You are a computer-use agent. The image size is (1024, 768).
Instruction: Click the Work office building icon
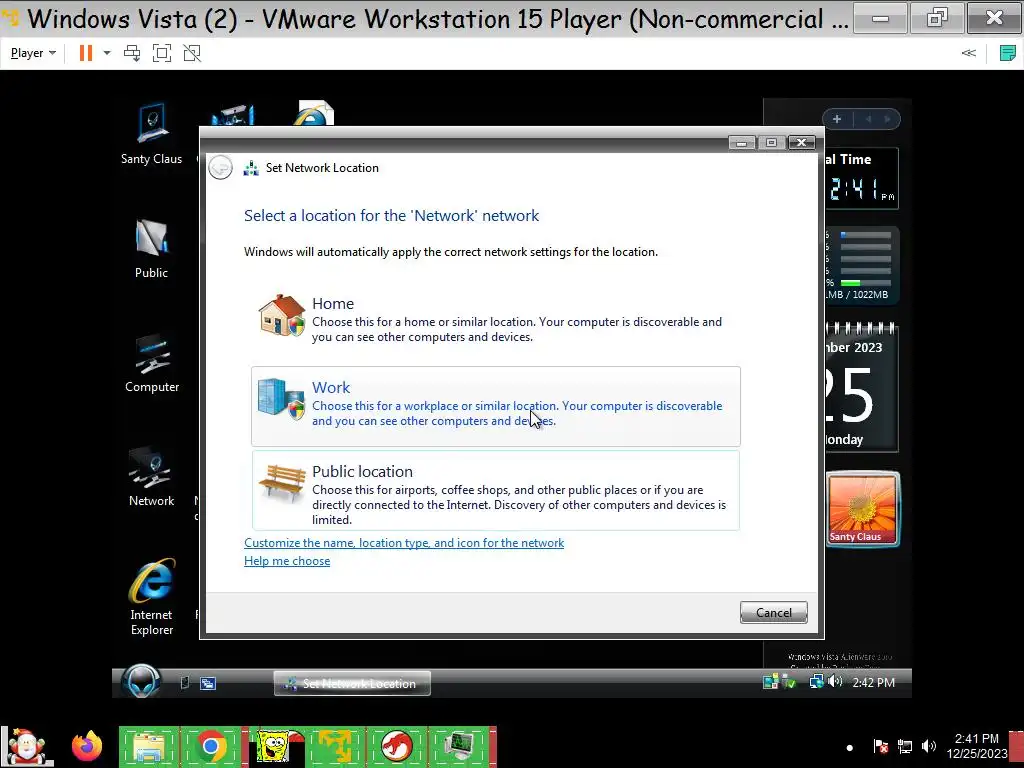[281, 399]
